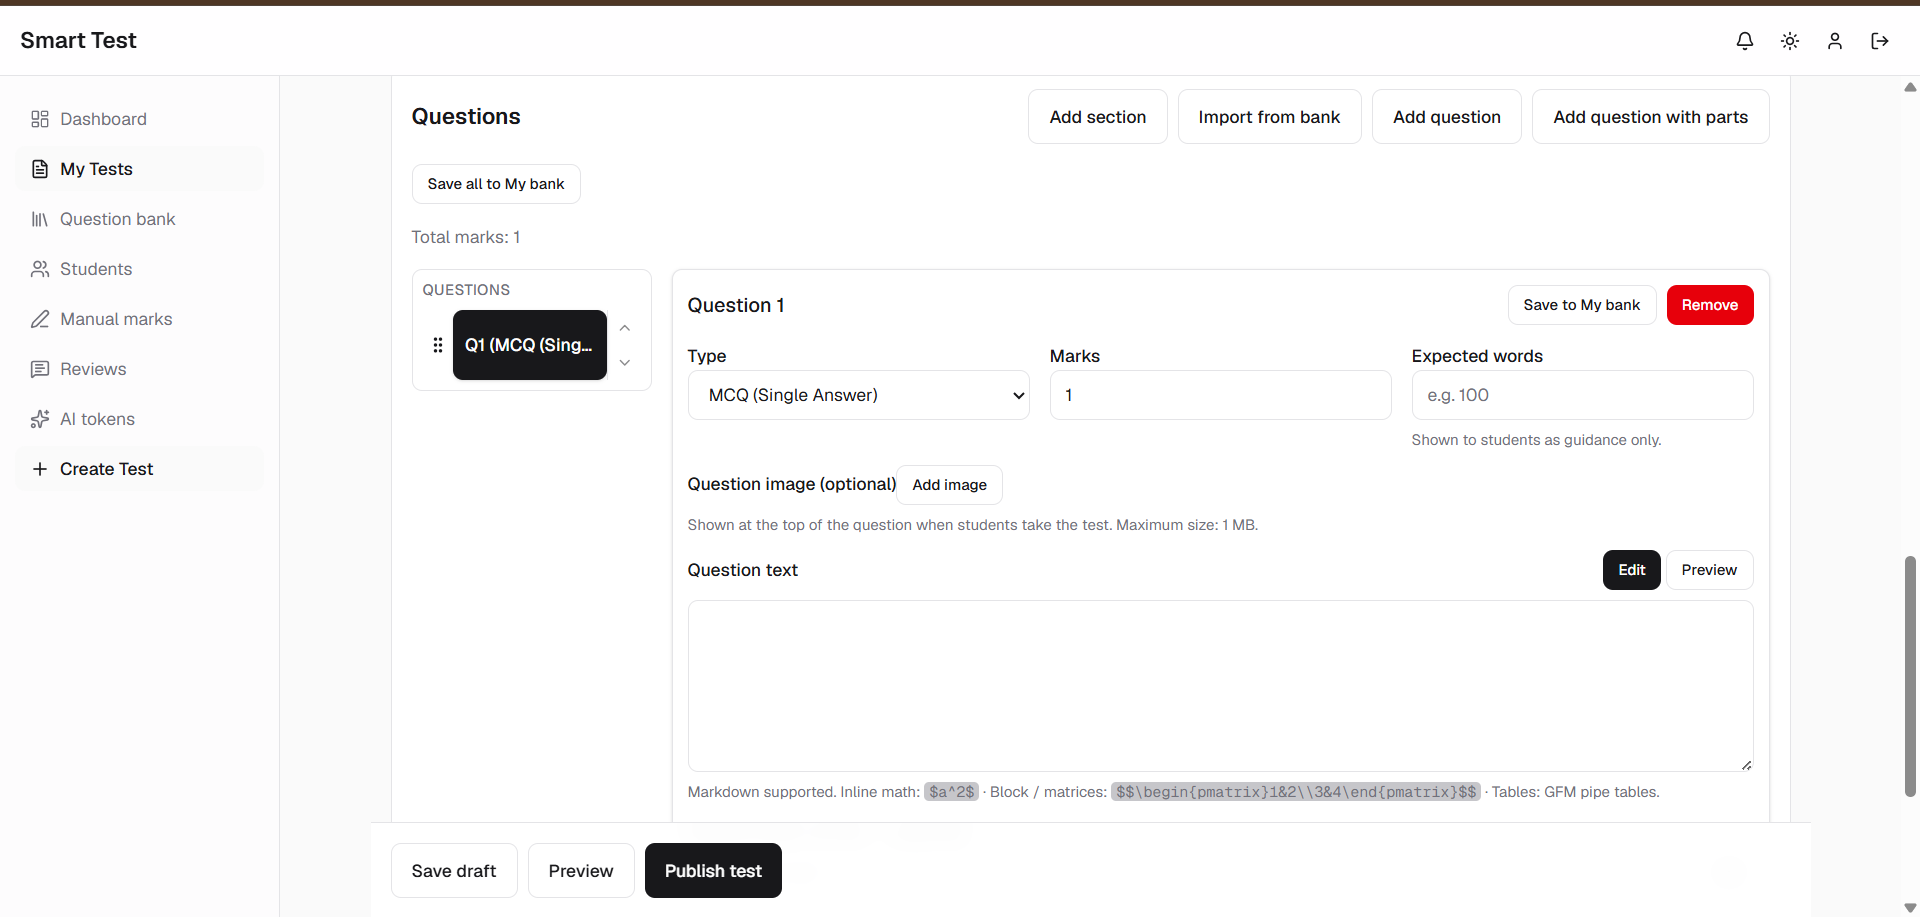Select Q1 (MCQ (Sing... in questions list
Screen dimensions: 1920x917
pos(530,345)
